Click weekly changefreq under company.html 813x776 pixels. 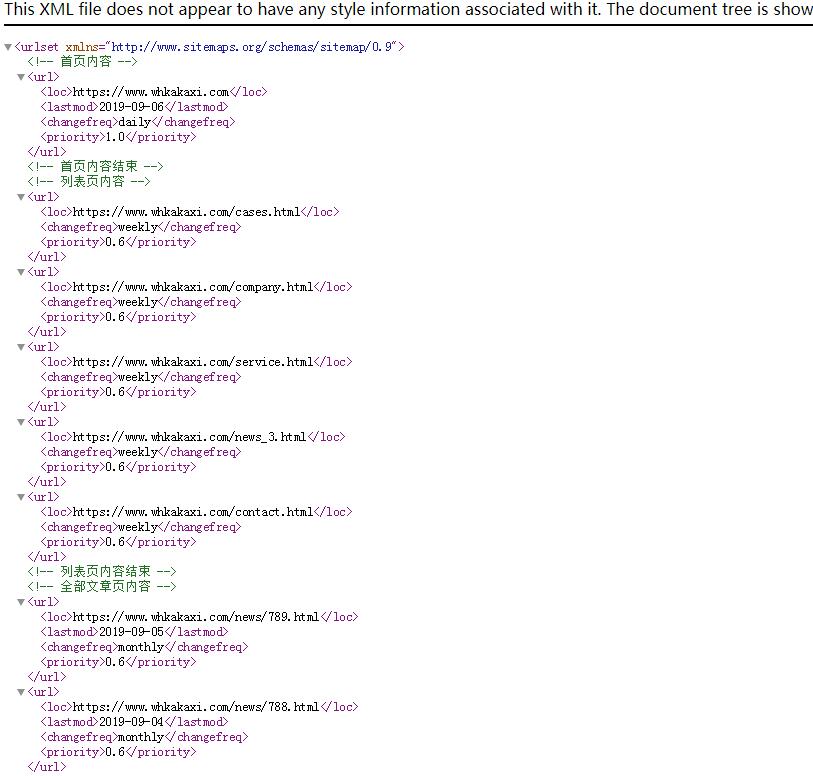[137, 302]
